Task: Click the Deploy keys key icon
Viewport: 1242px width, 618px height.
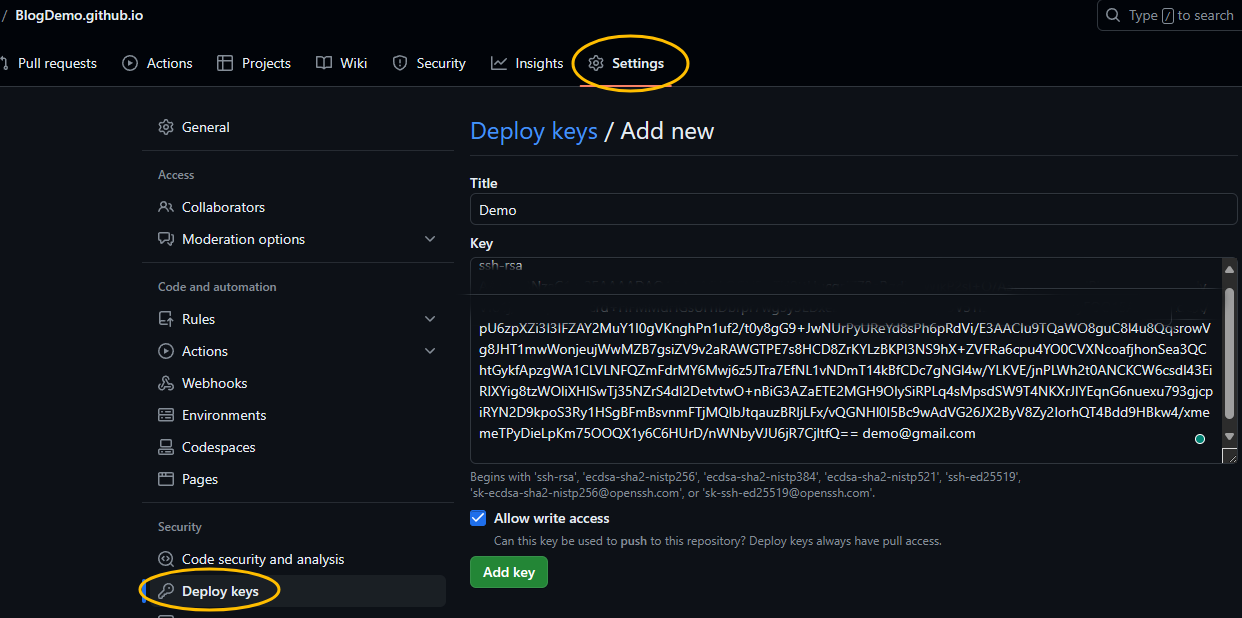Action: (x=166, y=591)
